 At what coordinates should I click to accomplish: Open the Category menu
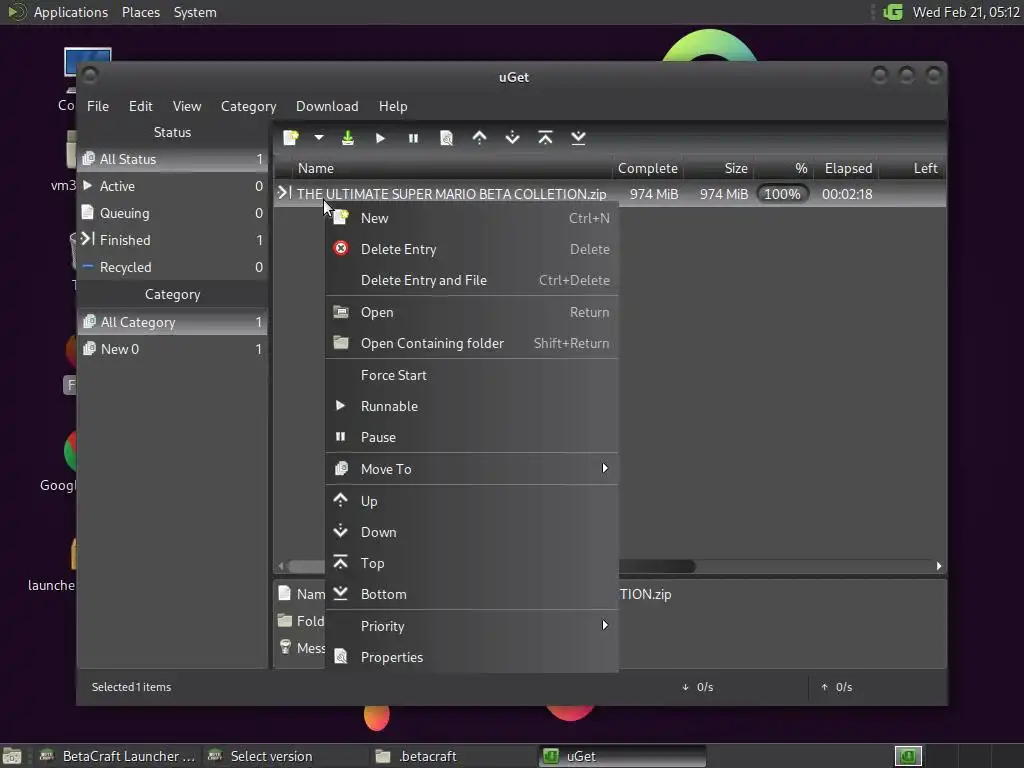(248, 106)
